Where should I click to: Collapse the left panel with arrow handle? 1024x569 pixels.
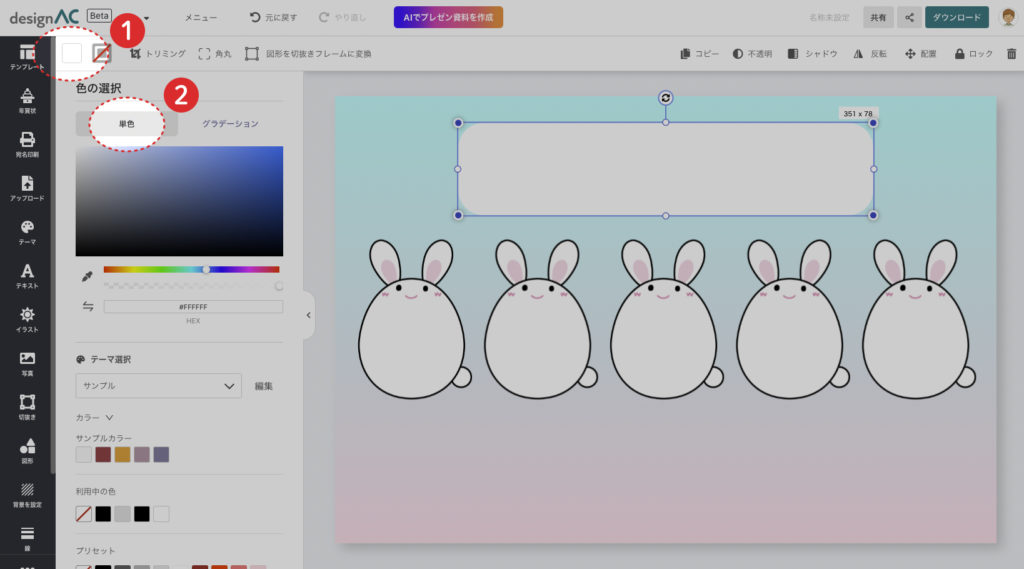(308, 315)
